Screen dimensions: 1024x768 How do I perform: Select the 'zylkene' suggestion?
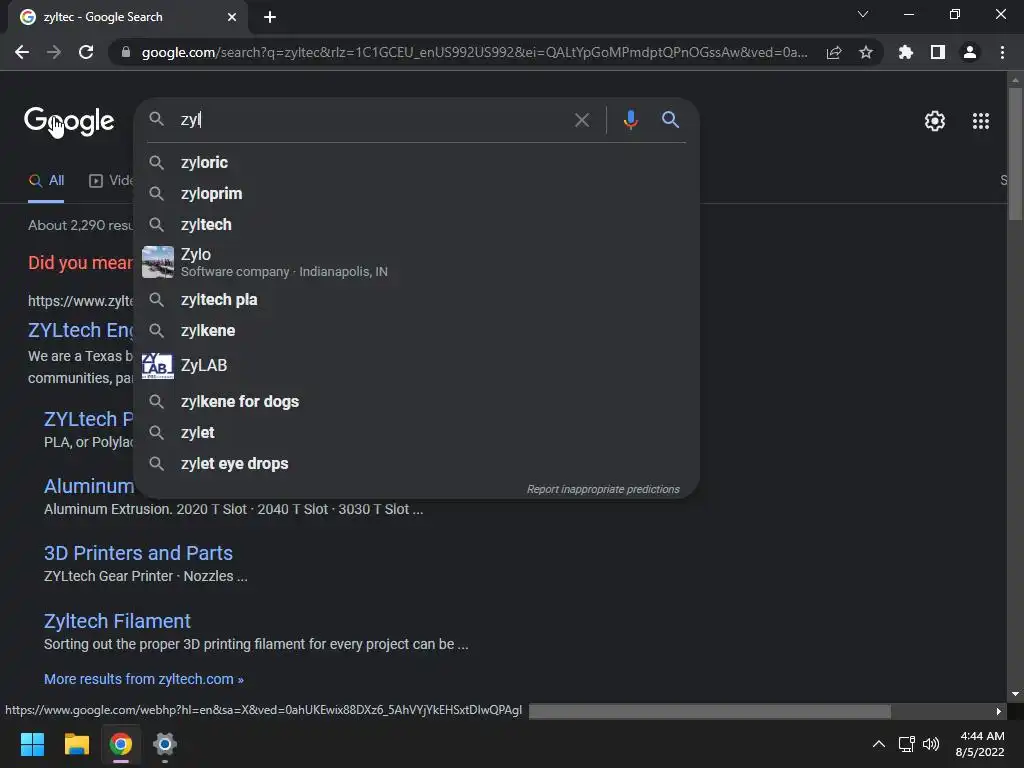[x=416, y=330]
